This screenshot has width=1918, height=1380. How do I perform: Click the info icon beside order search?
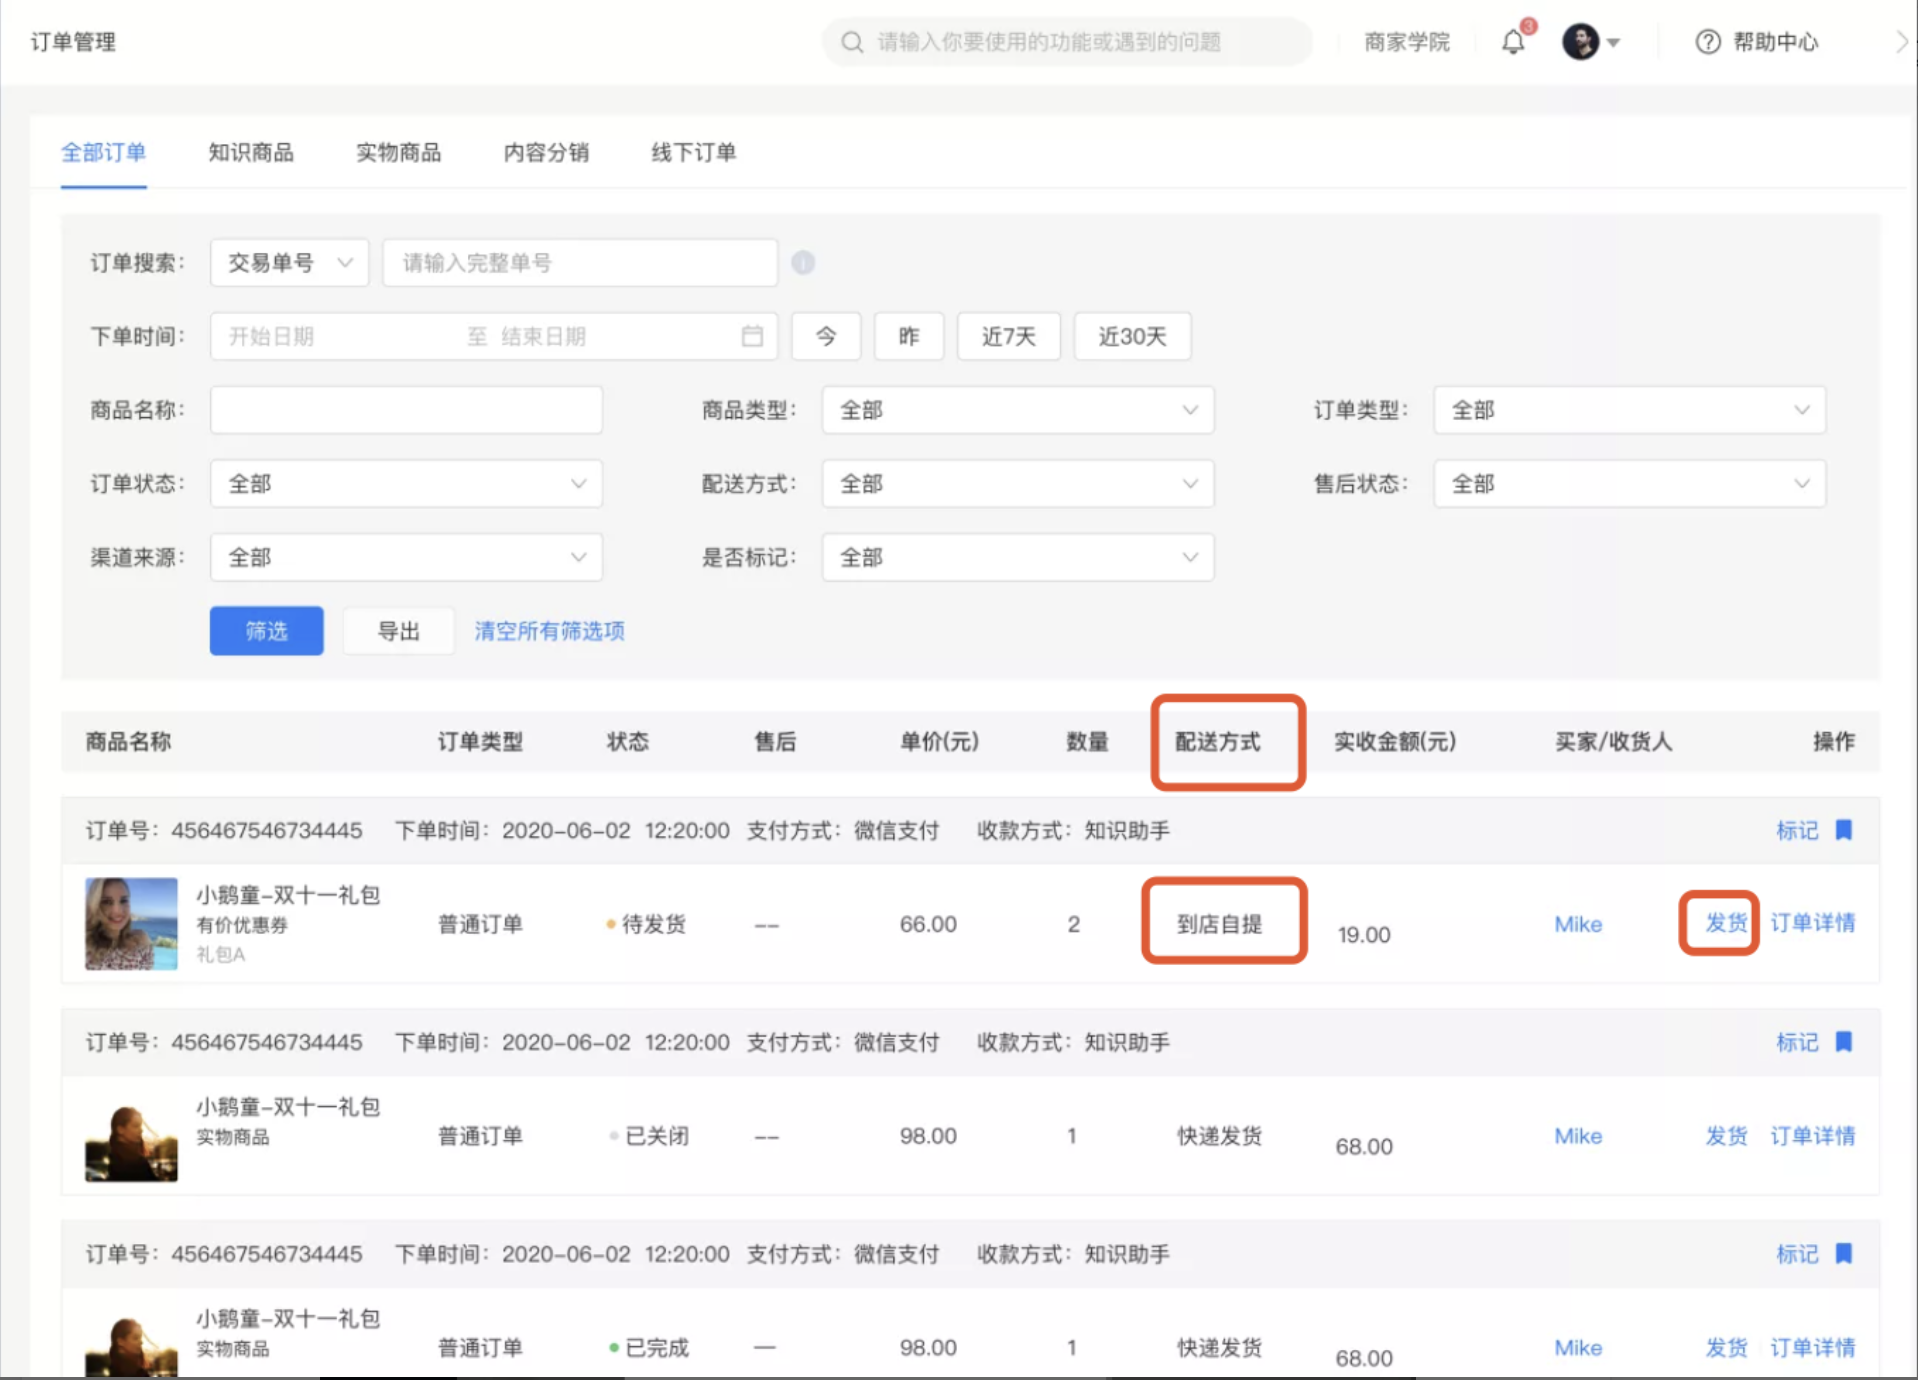[x=803, y=262]
